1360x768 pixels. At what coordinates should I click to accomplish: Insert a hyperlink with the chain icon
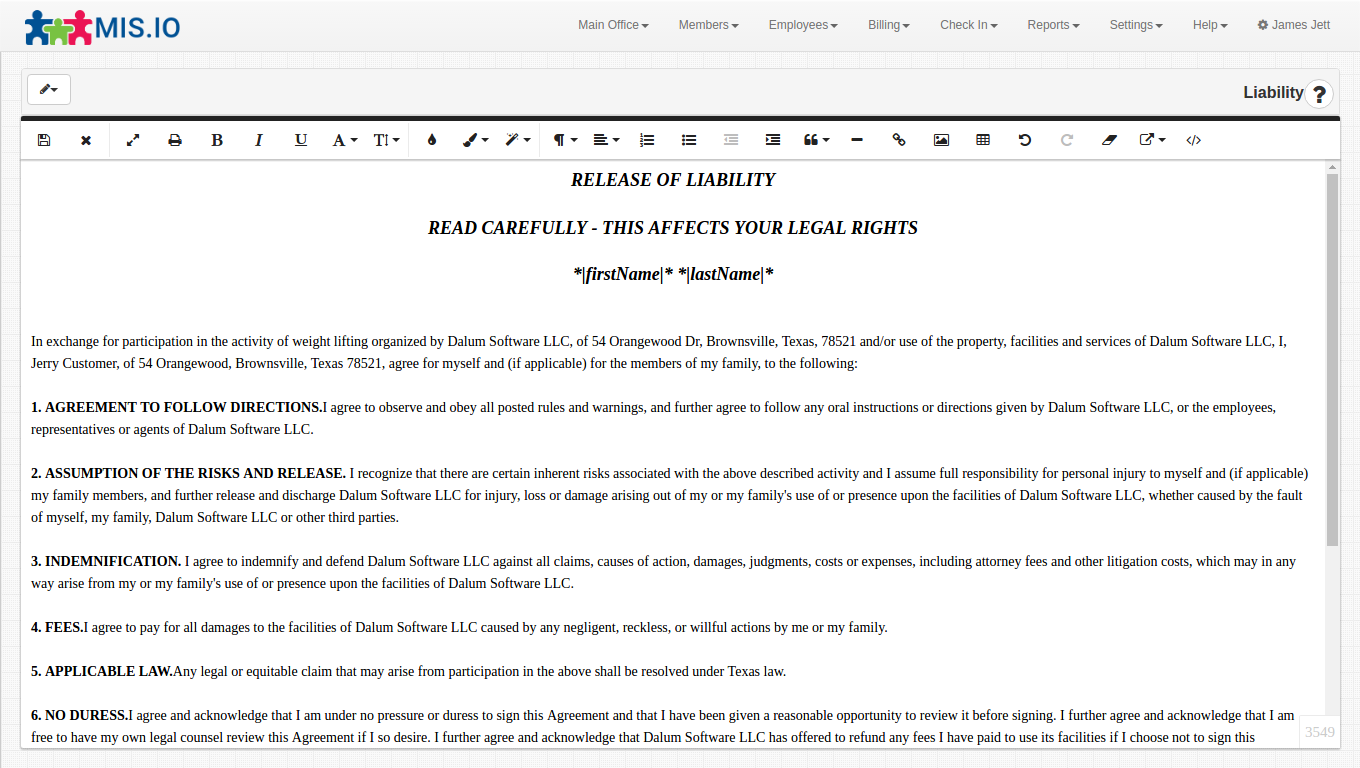(899, 140)
